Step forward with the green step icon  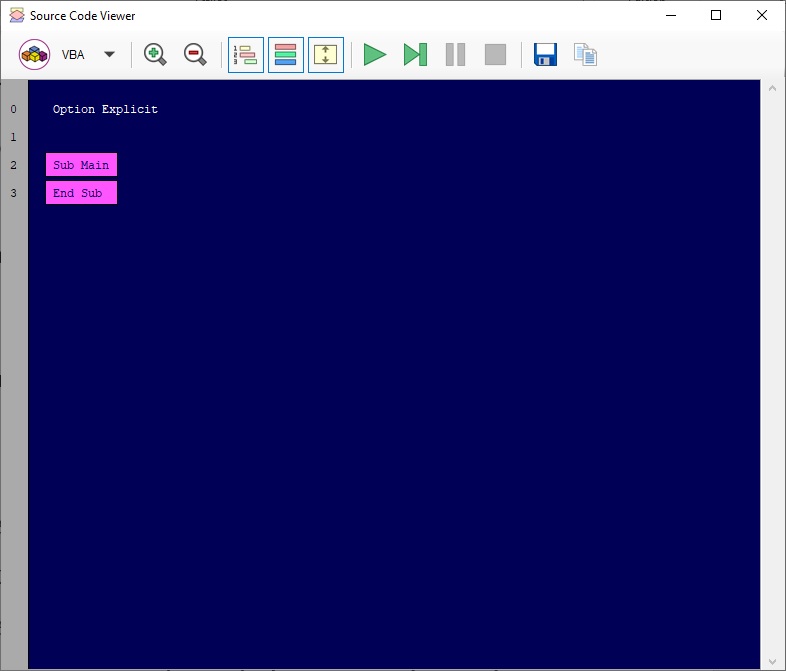tap(415, 55)
